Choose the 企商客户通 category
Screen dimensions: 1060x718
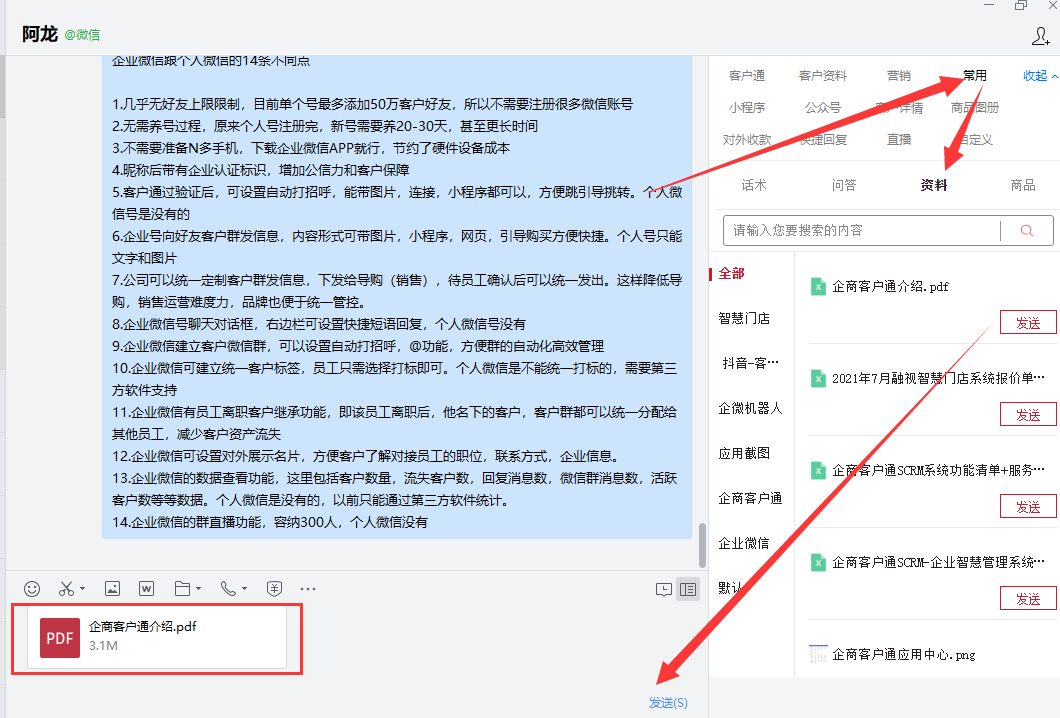coord(750,499)
